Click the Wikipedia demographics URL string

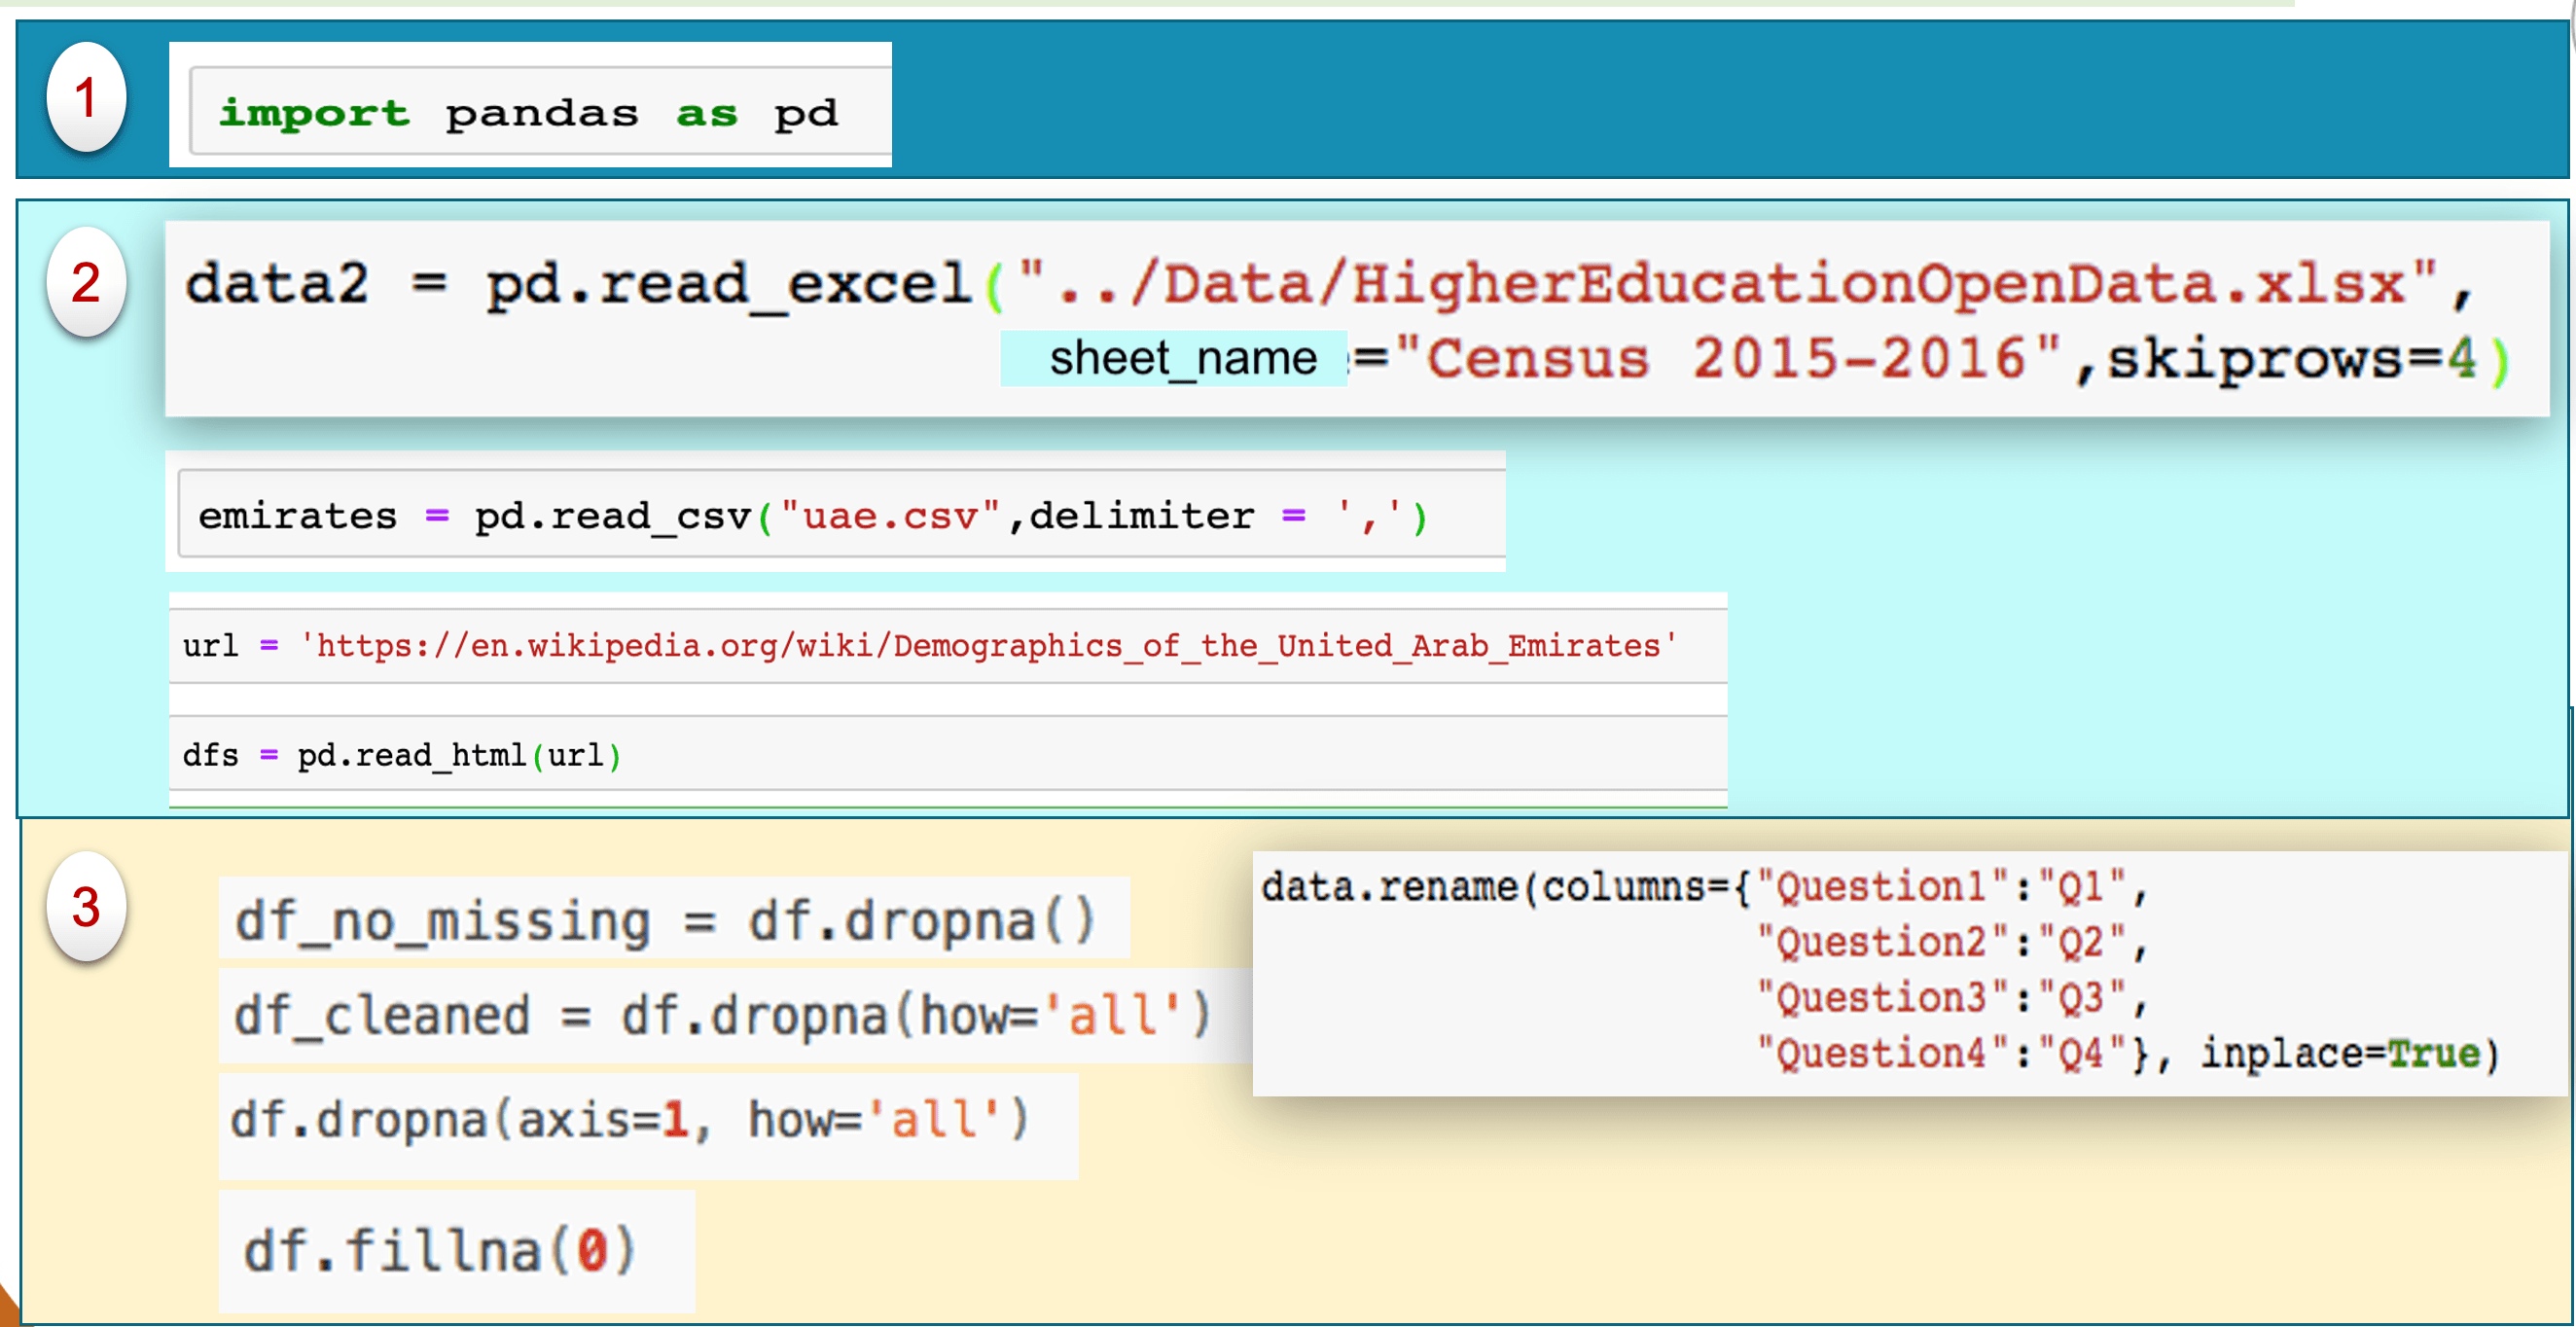tap(986, 646)
